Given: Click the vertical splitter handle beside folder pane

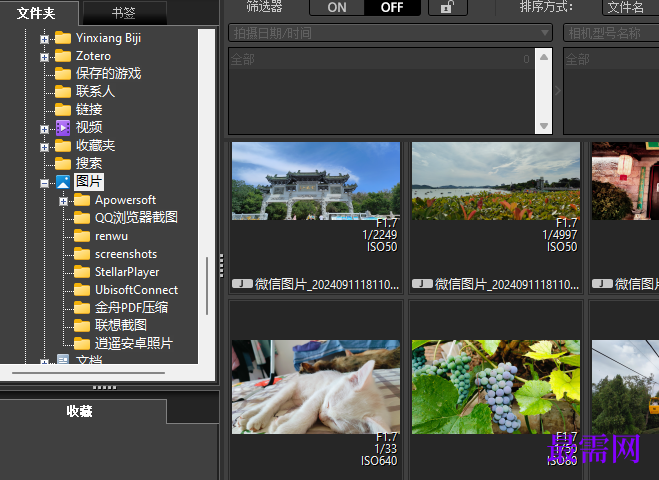Looking at the screenshot, I should [x=221, y=266].
